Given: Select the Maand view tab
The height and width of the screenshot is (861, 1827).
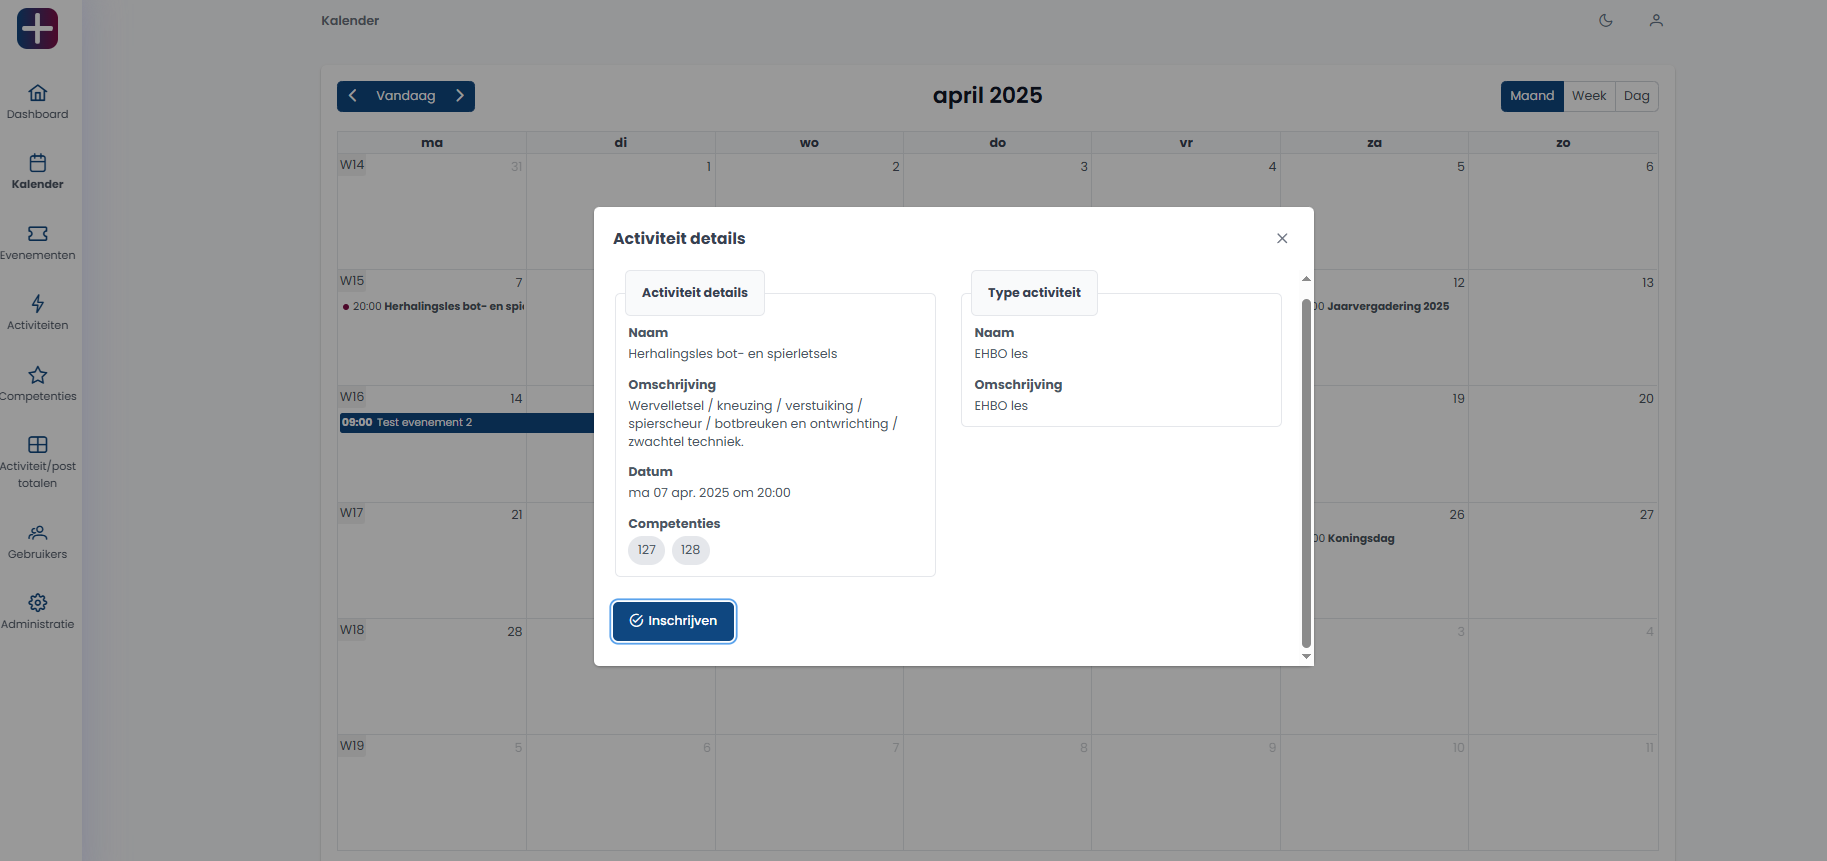Looking at the screenshot, I should pos(1531,96).
